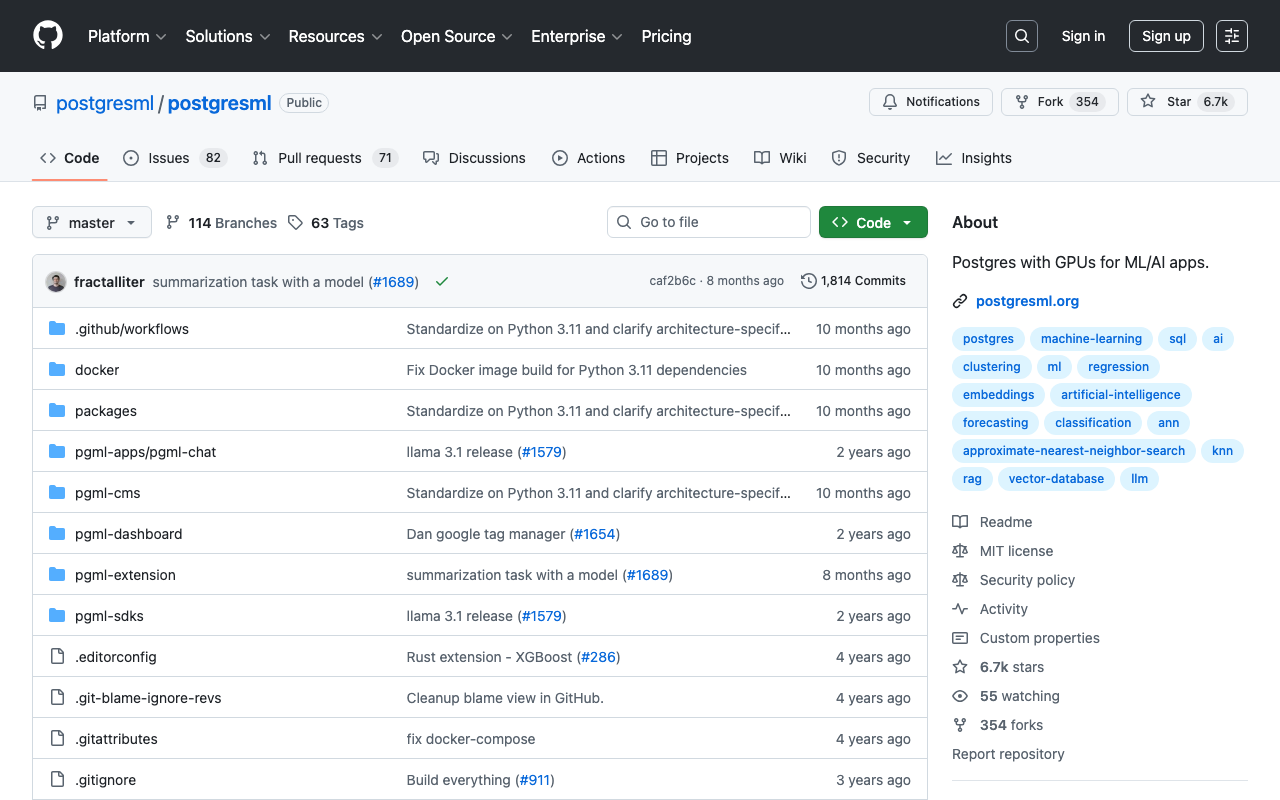This screenshot has width=1280, height=800.
Task: Select the machine-learning topic tag
Action: point(1091,339)
